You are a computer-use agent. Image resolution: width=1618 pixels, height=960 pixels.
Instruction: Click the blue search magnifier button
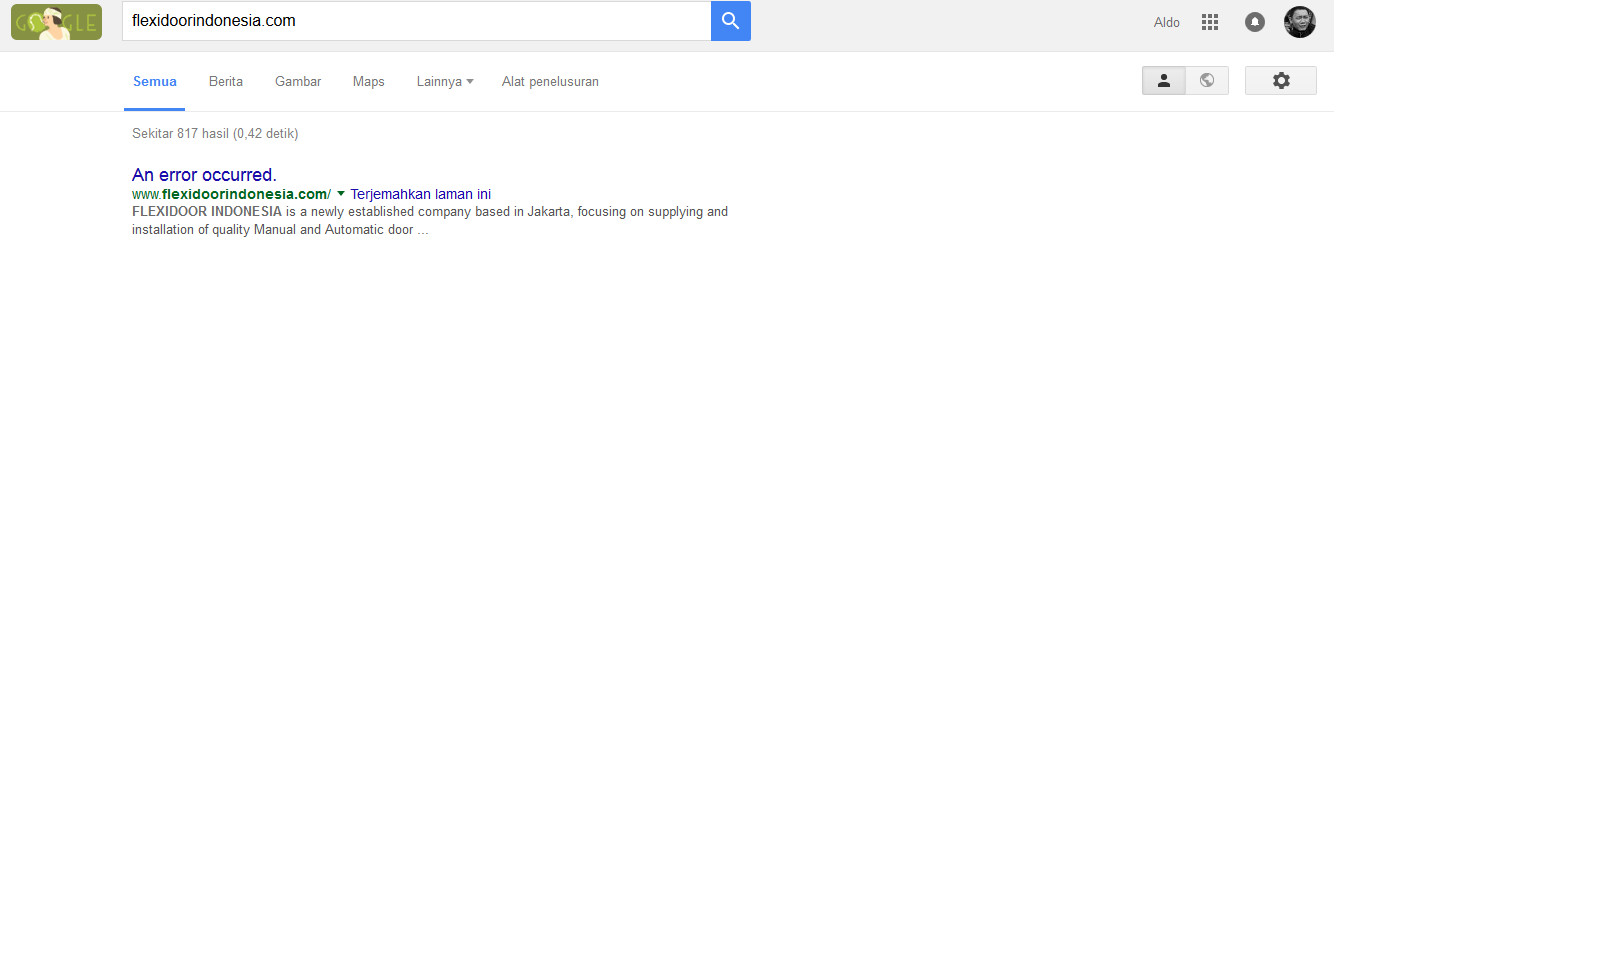click(x=731, y=21)
